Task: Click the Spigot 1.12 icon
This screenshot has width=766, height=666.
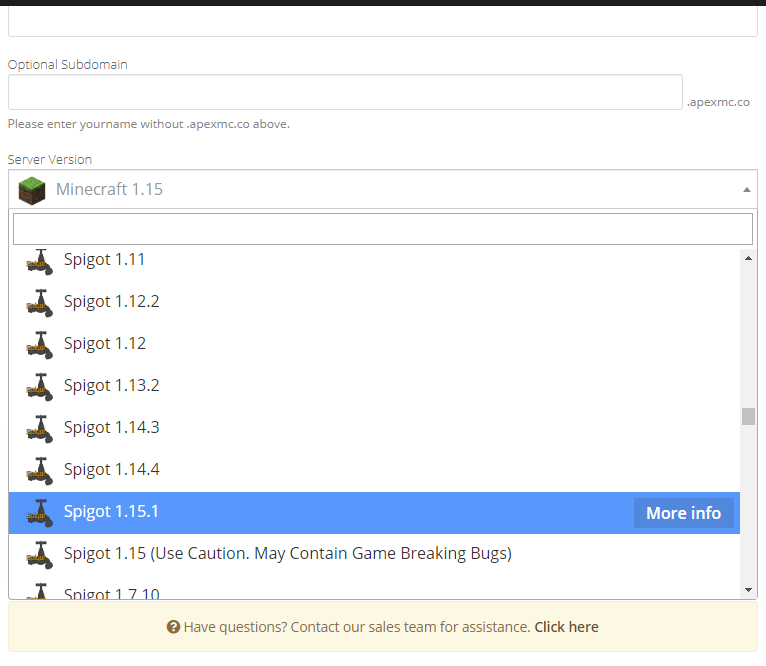Action: coord(39,344)
